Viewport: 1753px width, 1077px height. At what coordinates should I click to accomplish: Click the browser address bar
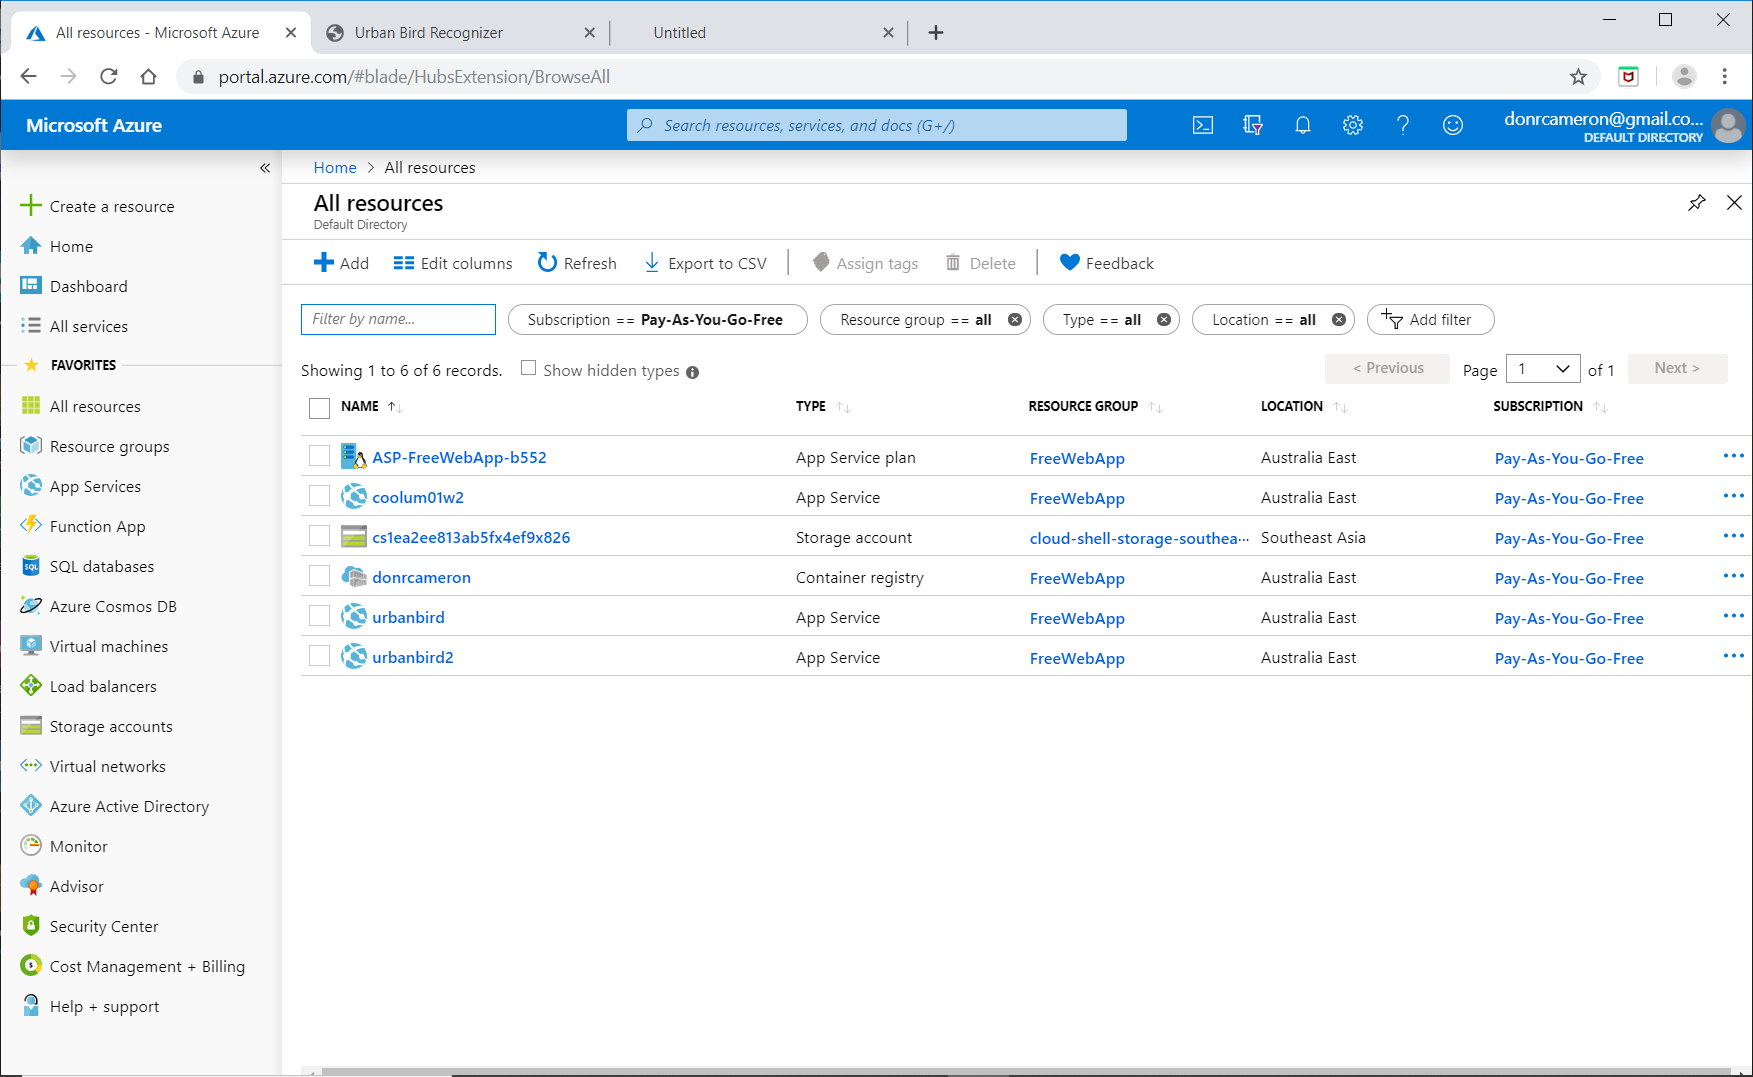click(880, 77)
